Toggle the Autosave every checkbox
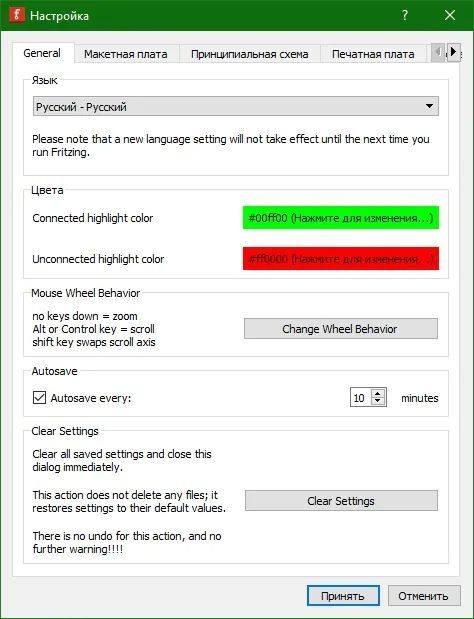Viewport: 474px width, 619px height. point(39,398)
